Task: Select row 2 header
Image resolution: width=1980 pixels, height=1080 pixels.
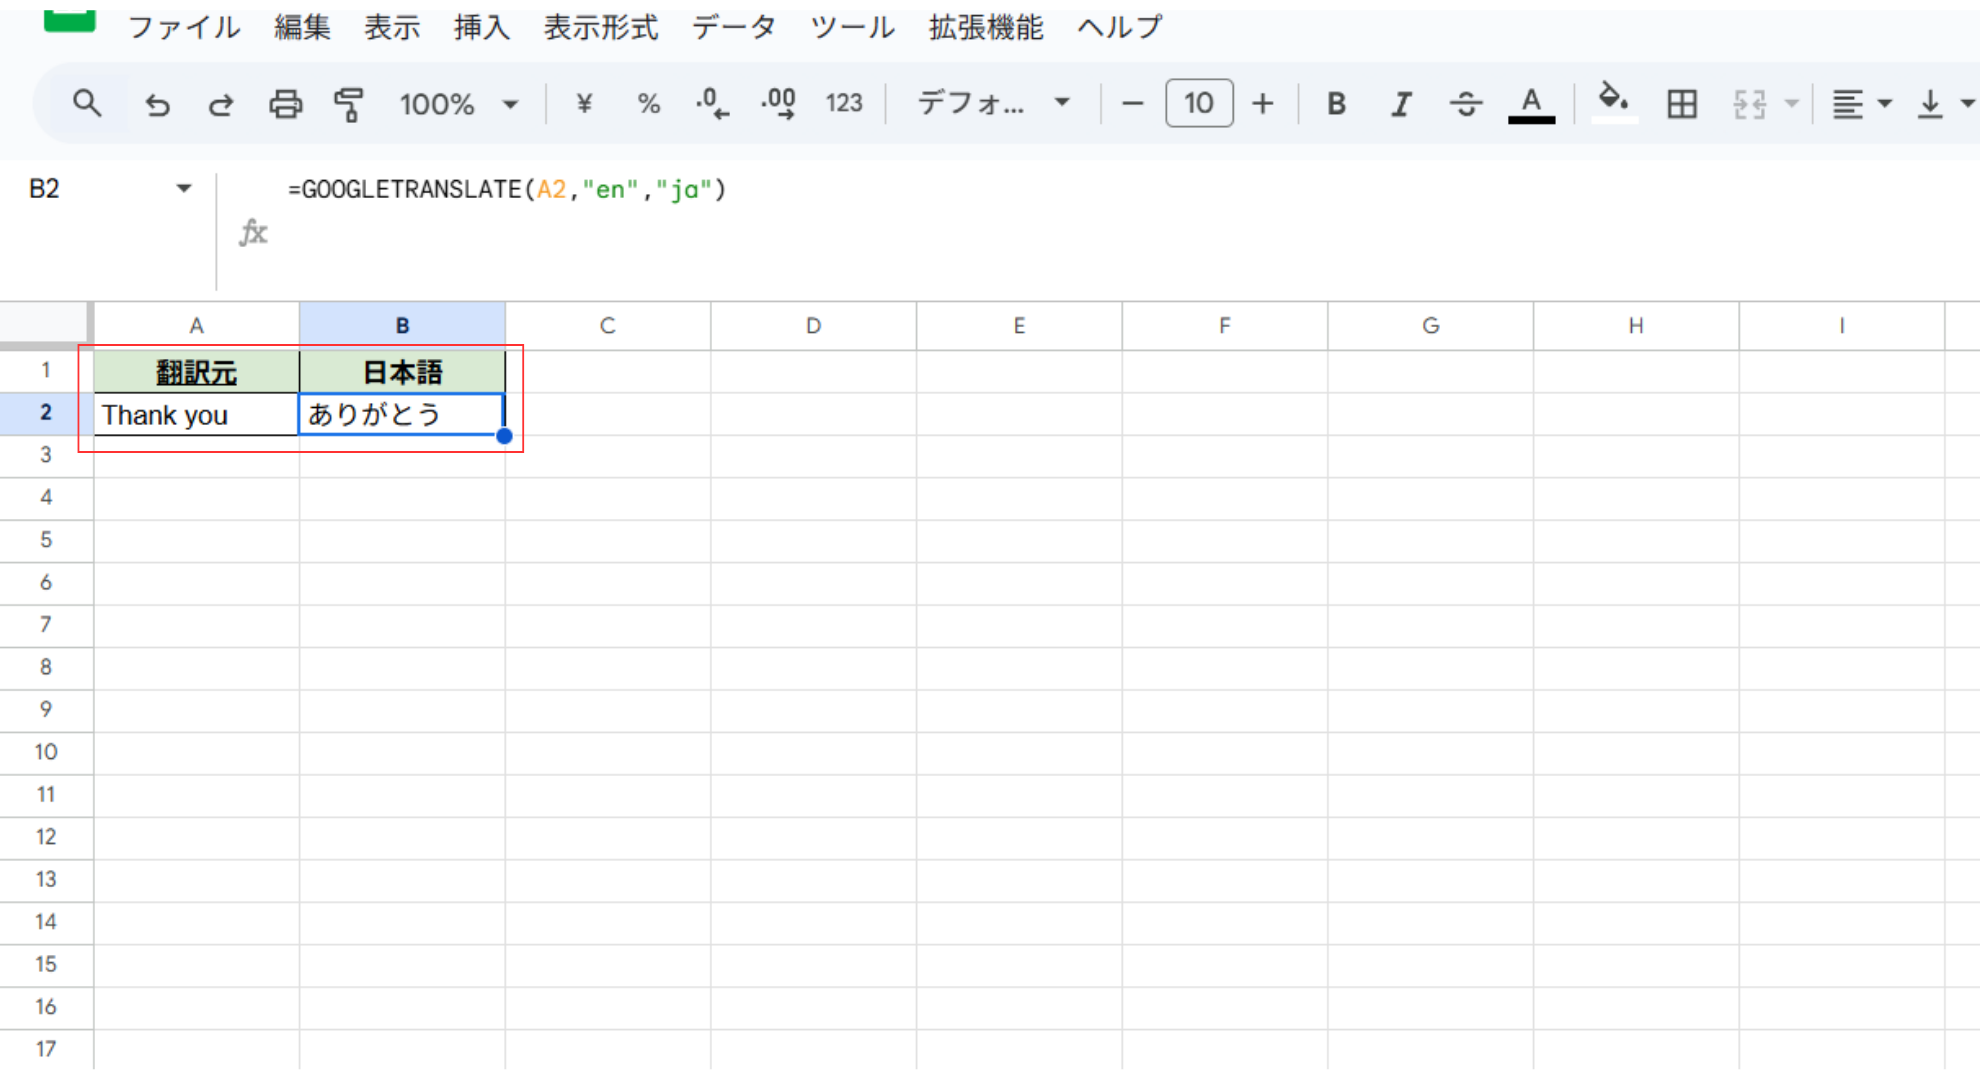Action: click(x=46, y=413)
